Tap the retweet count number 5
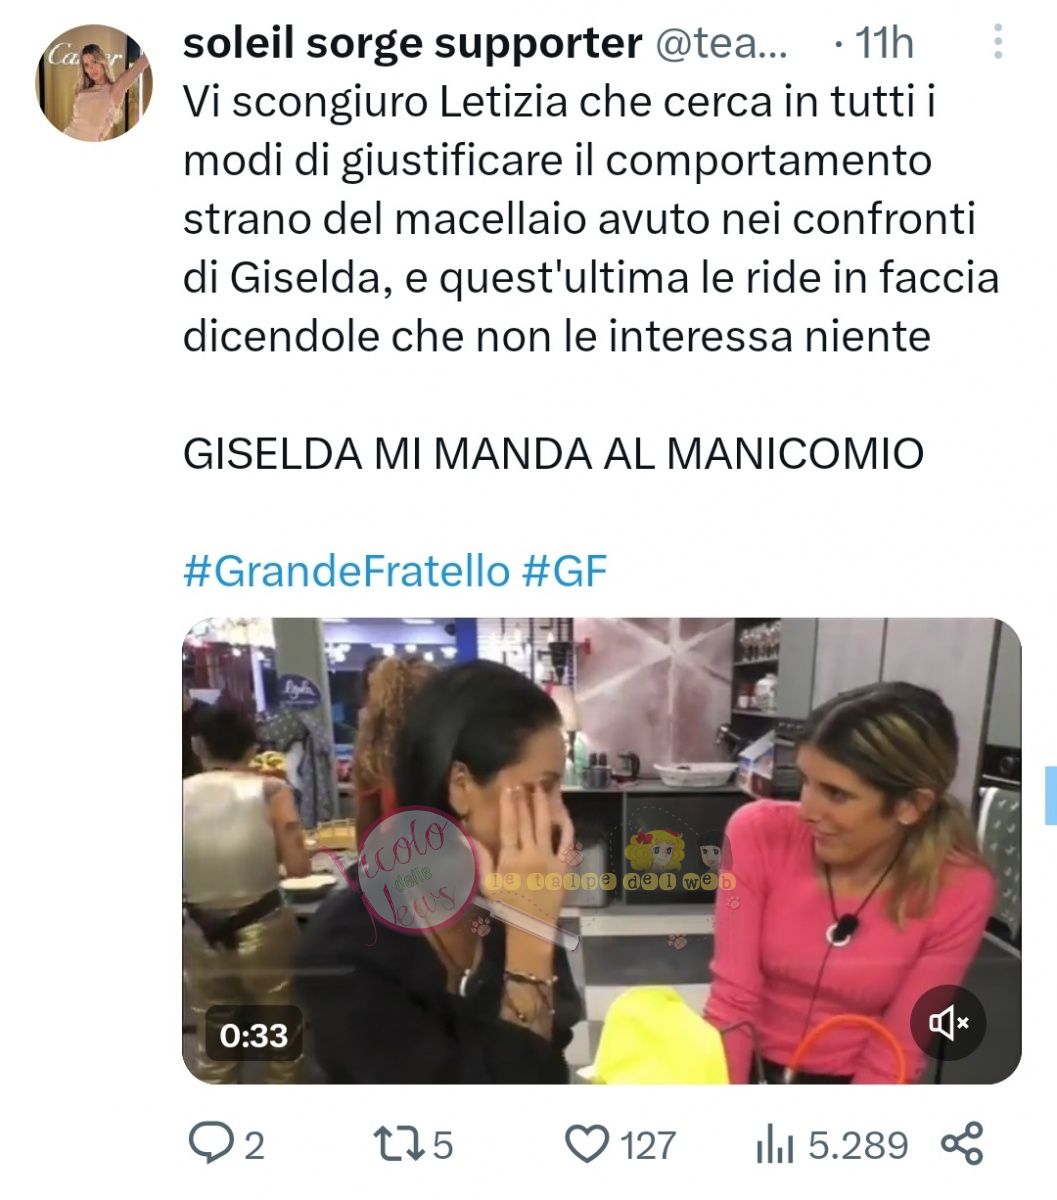1057x1200 pixels. (442, 1145)
